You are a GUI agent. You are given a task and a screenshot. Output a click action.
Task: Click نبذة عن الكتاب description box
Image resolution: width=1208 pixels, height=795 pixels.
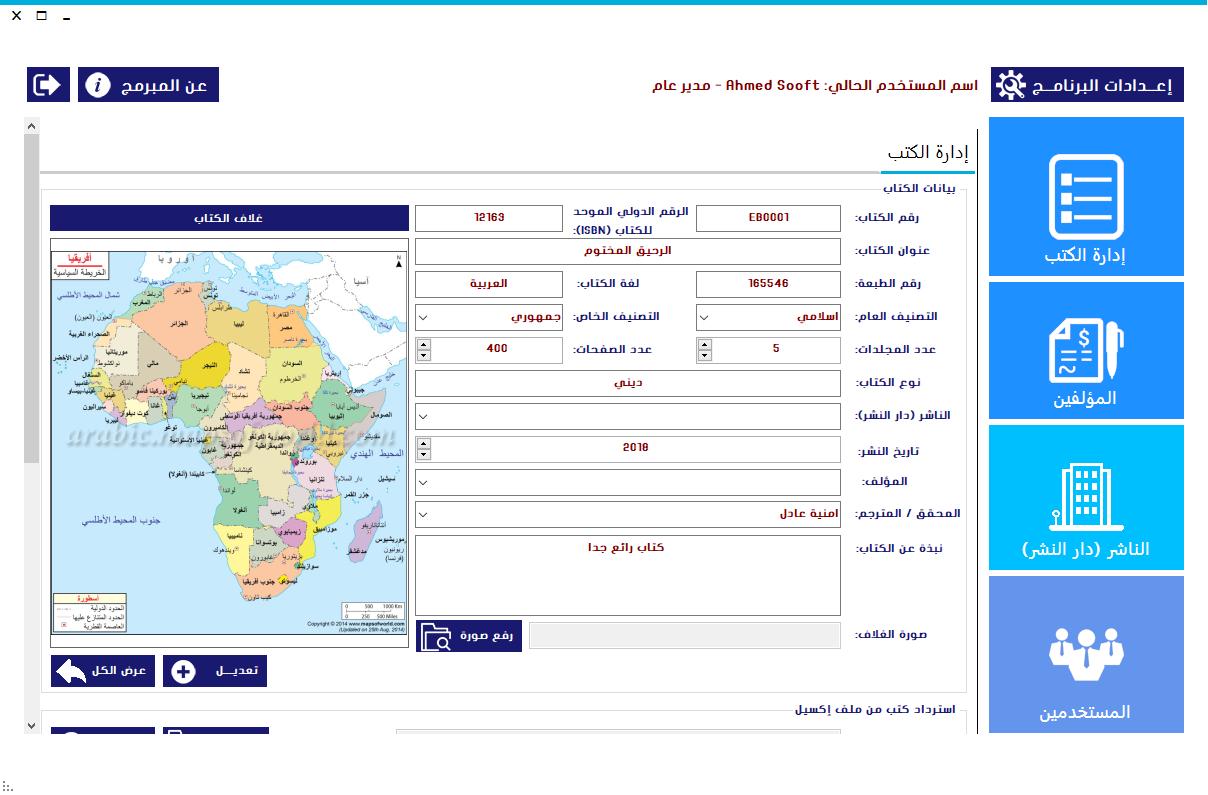pos(628,575)
